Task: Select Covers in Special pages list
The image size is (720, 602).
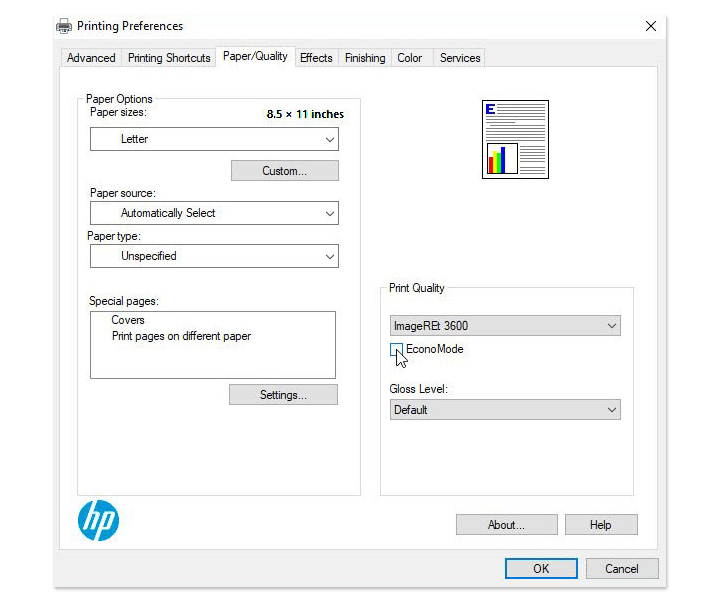Action: click(x=128, y=320)
